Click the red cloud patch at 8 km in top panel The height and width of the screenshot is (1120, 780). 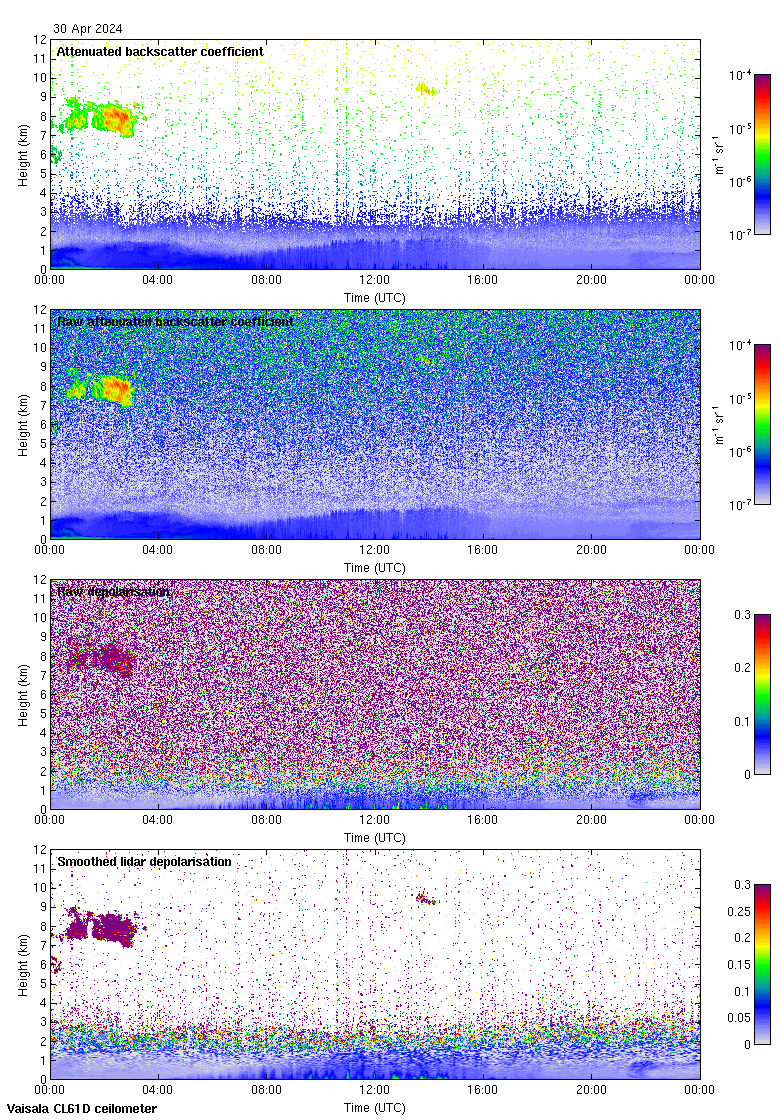(116, 119)
